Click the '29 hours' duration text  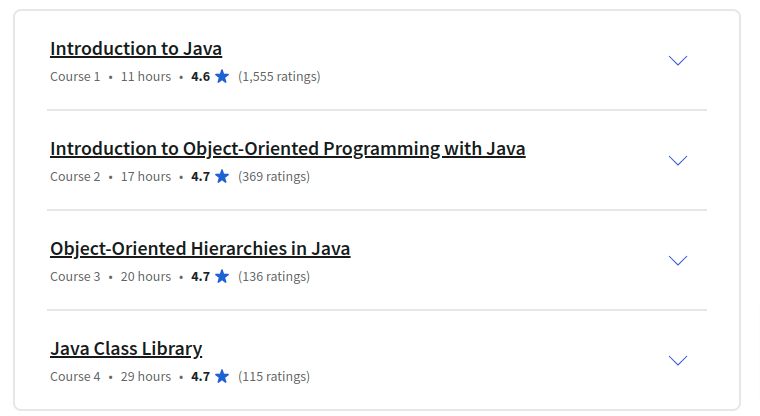(146, 376)
